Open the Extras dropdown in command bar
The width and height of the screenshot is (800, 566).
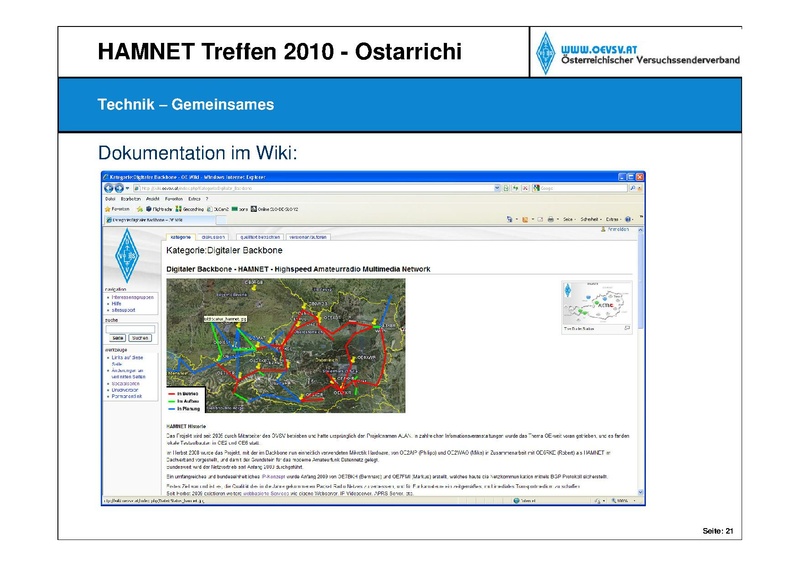[x=613, y=219]
